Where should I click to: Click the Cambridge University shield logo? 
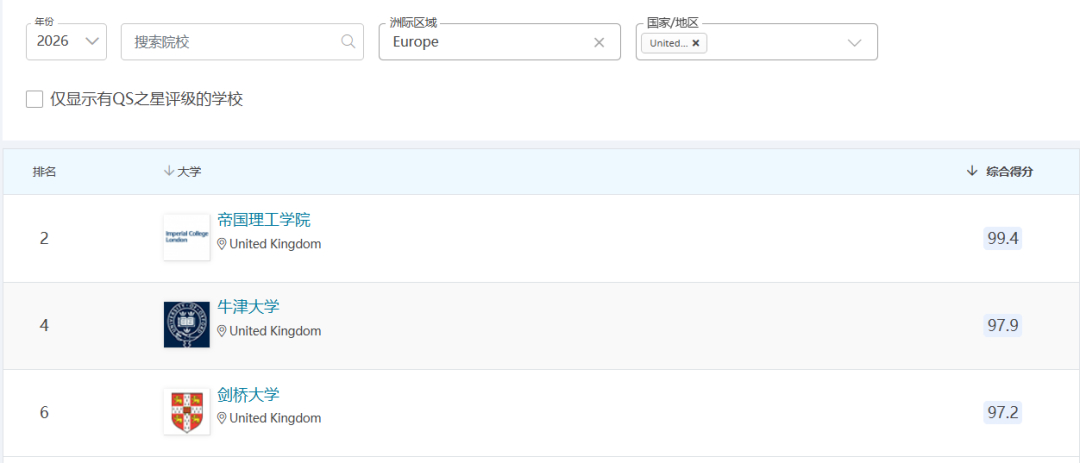coord(187,411)
